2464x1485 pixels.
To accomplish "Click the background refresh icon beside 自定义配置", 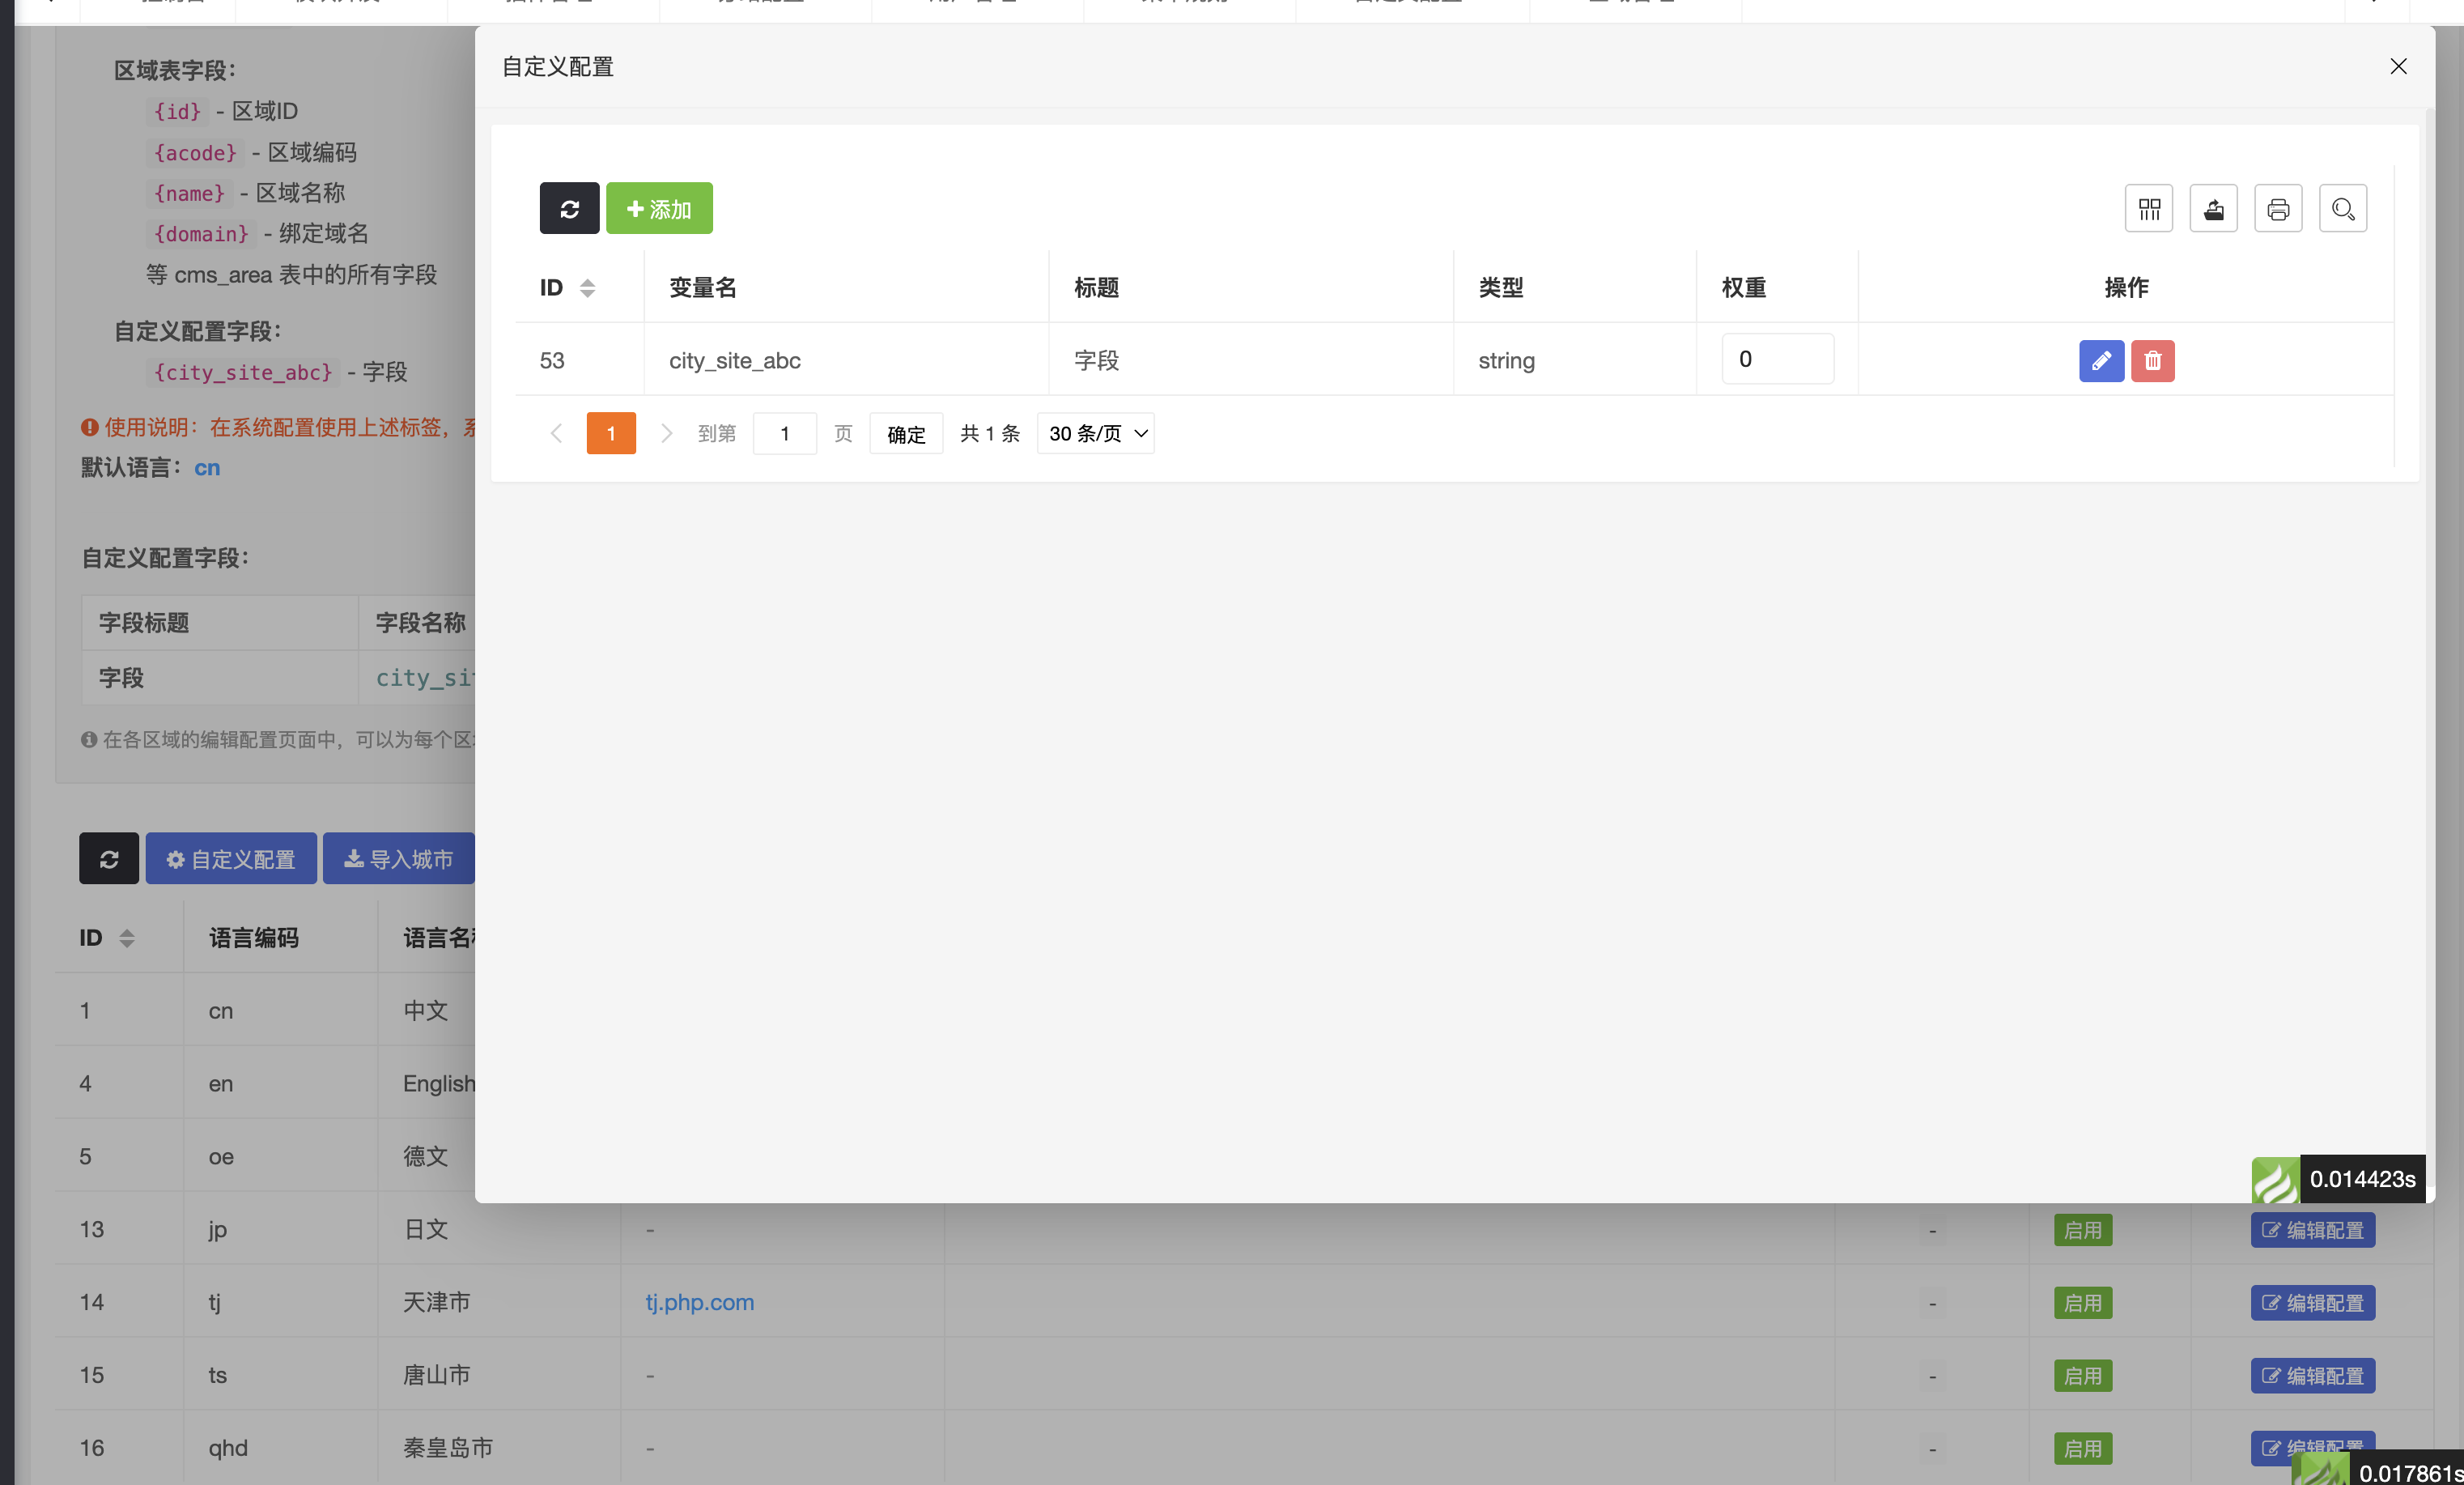I will click(109, 858).
